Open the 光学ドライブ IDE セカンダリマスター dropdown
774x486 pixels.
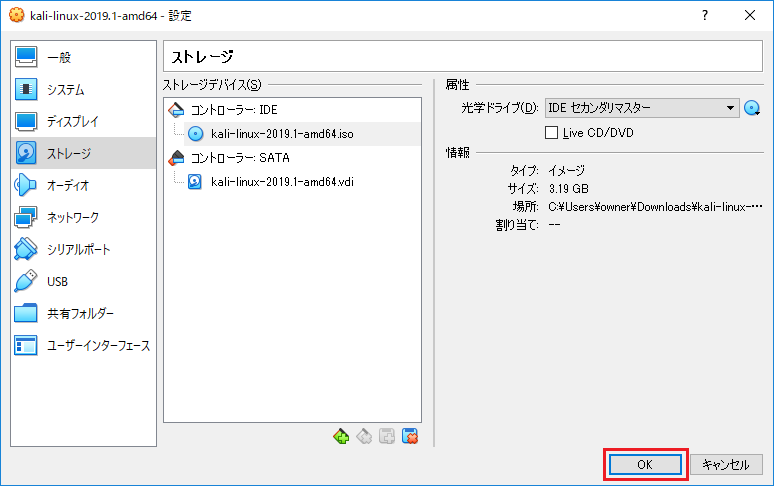[x=642, y=108]
